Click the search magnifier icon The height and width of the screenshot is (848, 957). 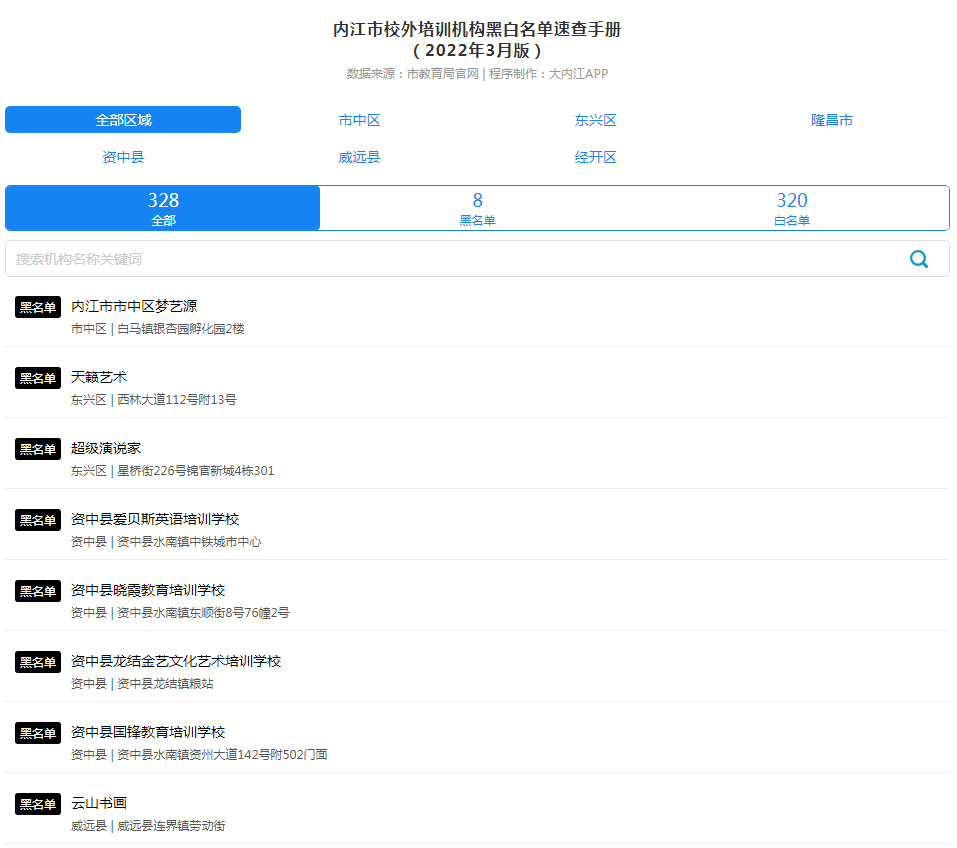point(919,258)
